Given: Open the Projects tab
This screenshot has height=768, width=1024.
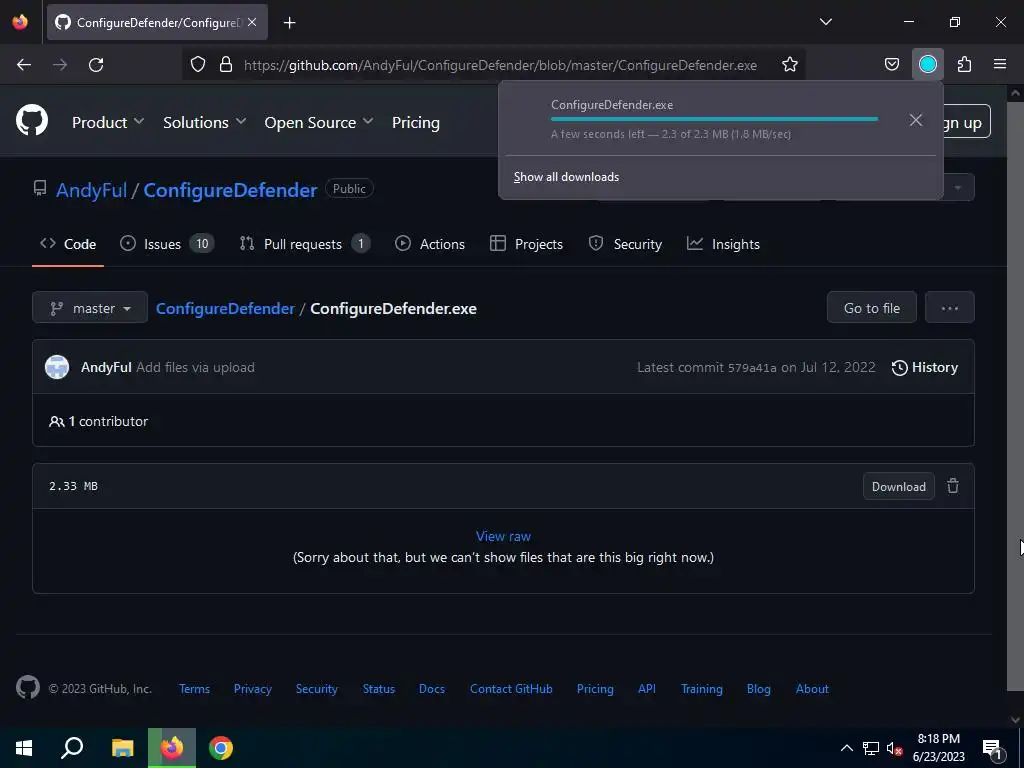Looking at the screenshot, I should coord(526,244).
